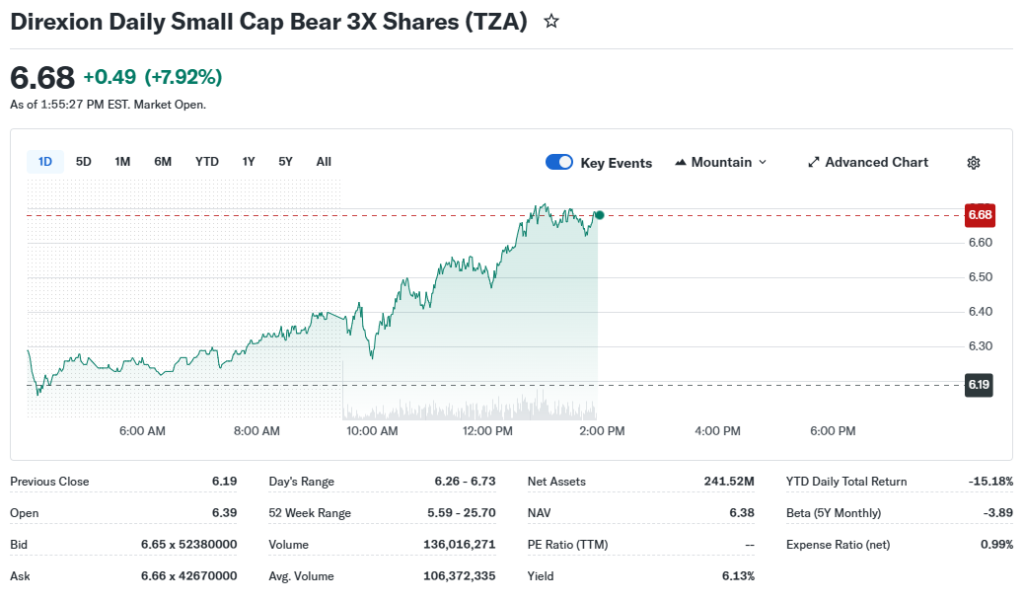The height and width of the screenshot is (602, 1024).
Task: Switch to the 1Y chart view
Action: pos(249,162)
